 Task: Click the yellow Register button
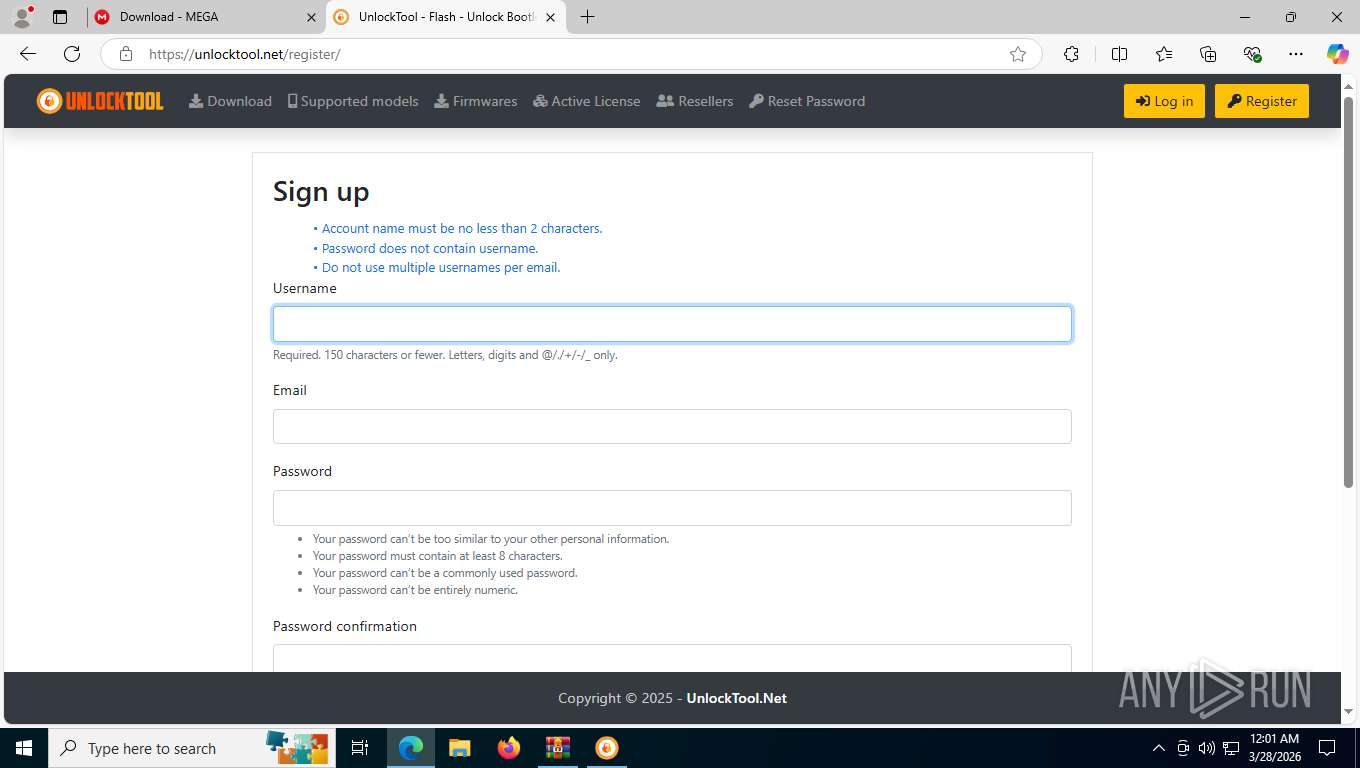coord(1262,101)
